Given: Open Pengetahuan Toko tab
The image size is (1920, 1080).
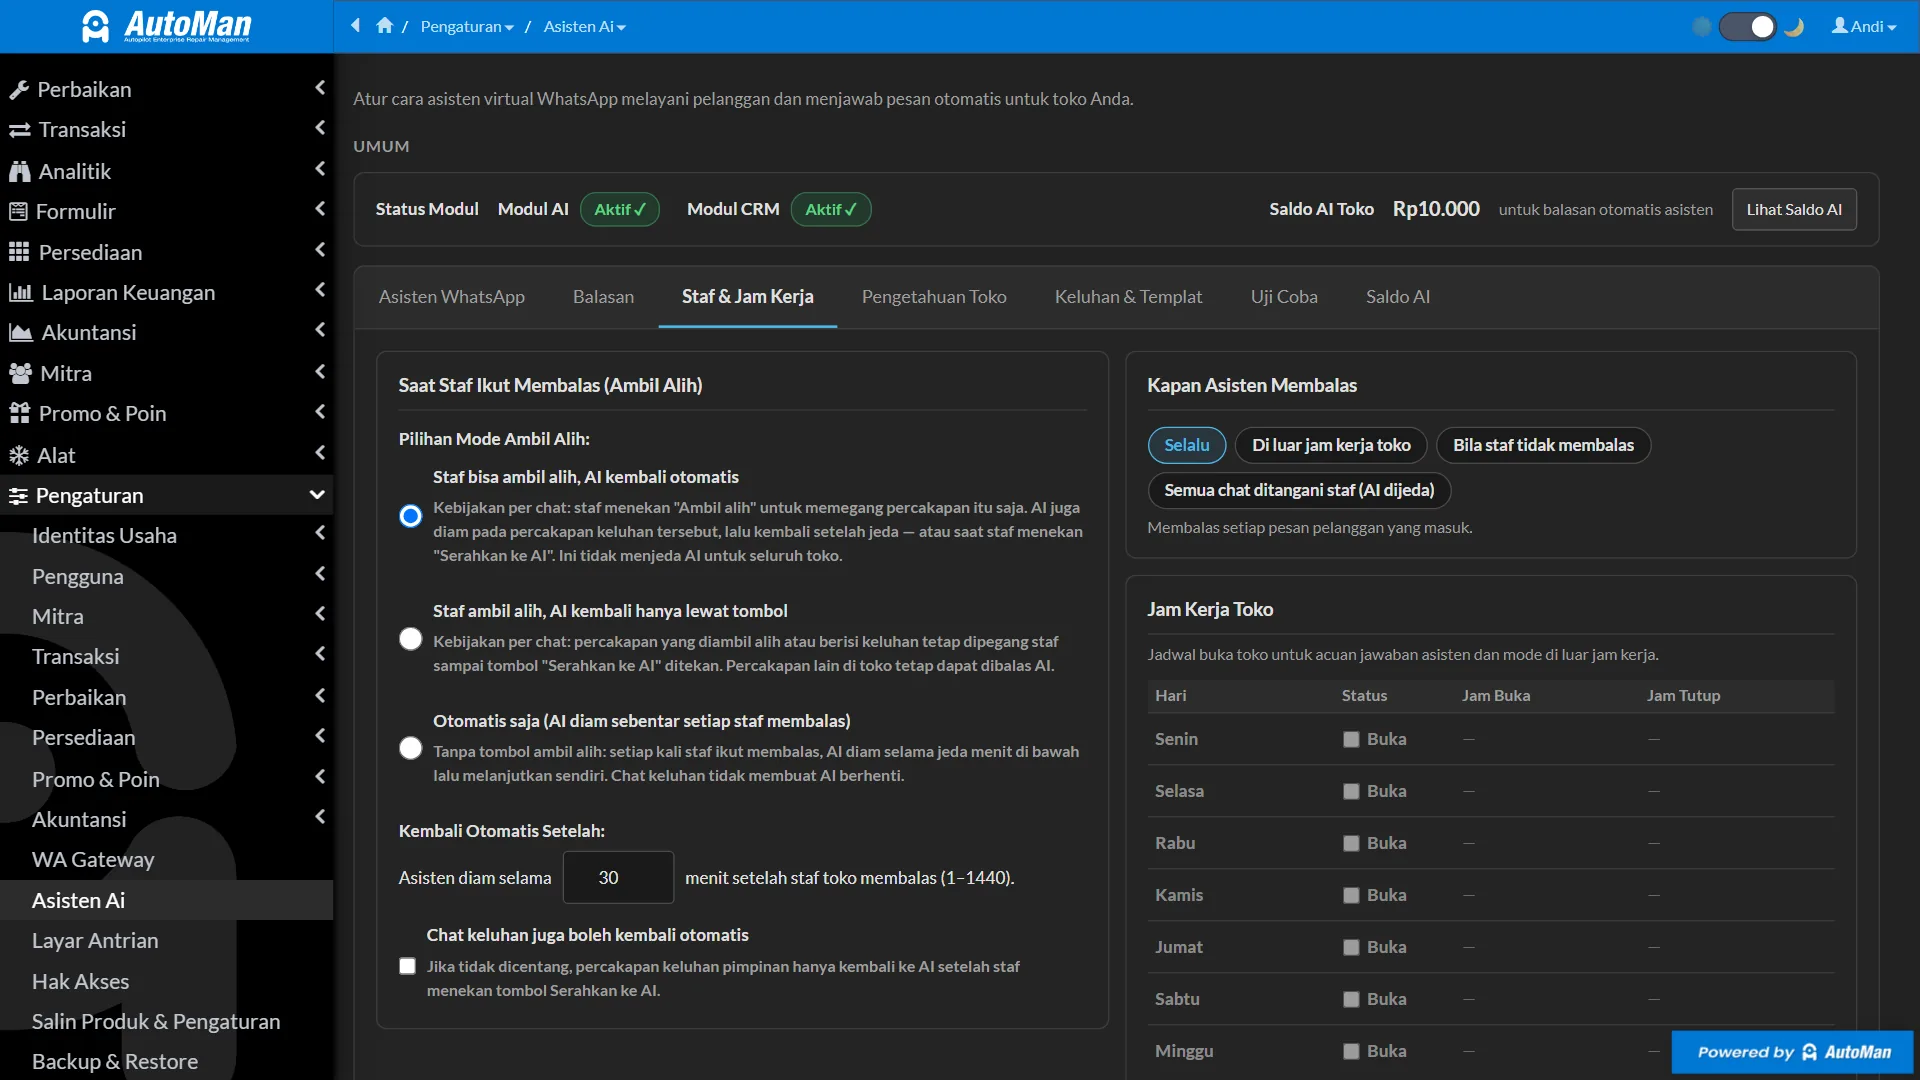Looking at the screenshot, I should pyautogui.click(x=934, y=297).
